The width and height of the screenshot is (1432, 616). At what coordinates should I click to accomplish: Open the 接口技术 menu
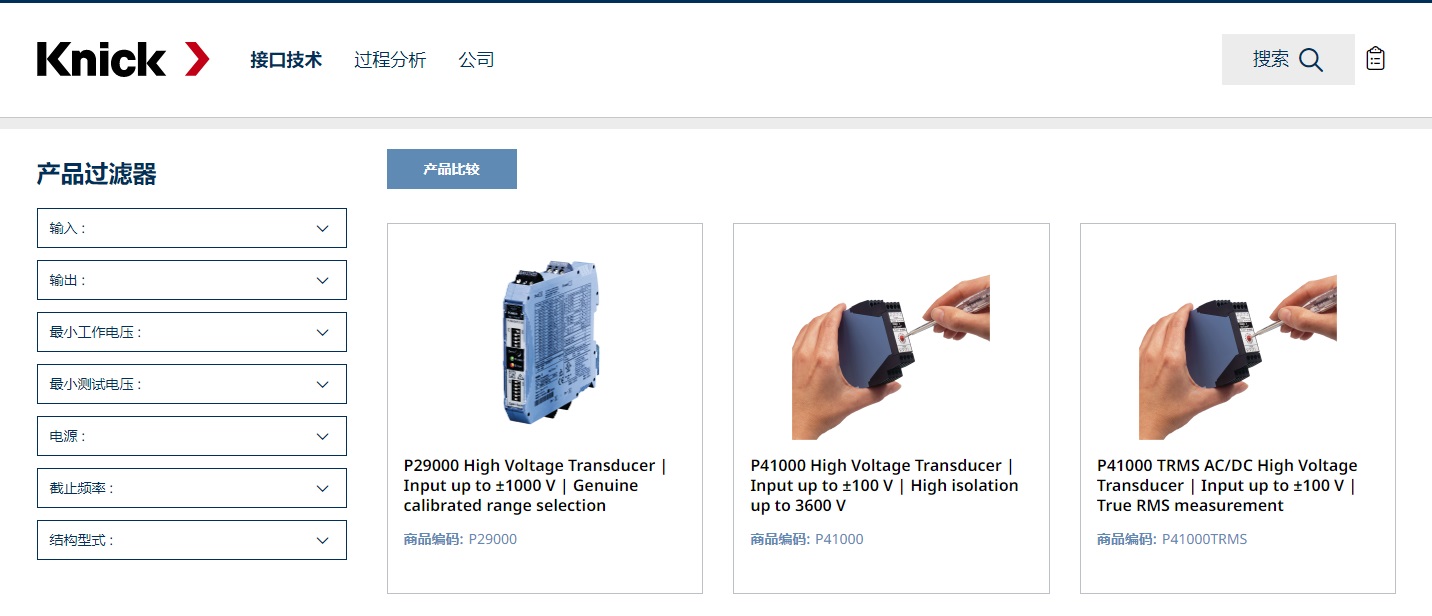coord(286,60)
